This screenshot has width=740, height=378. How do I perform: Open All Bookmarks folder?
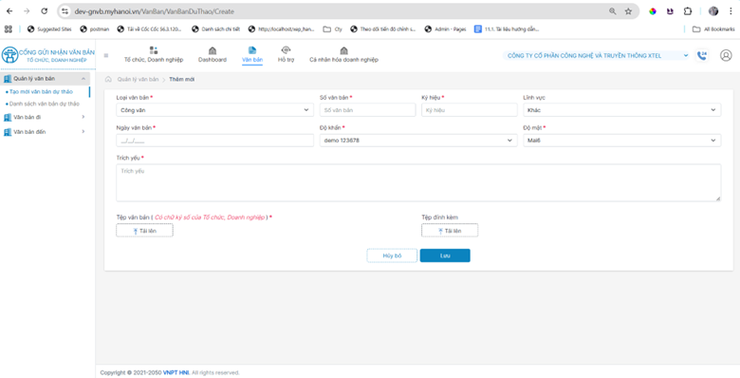(x=714, y=29)
